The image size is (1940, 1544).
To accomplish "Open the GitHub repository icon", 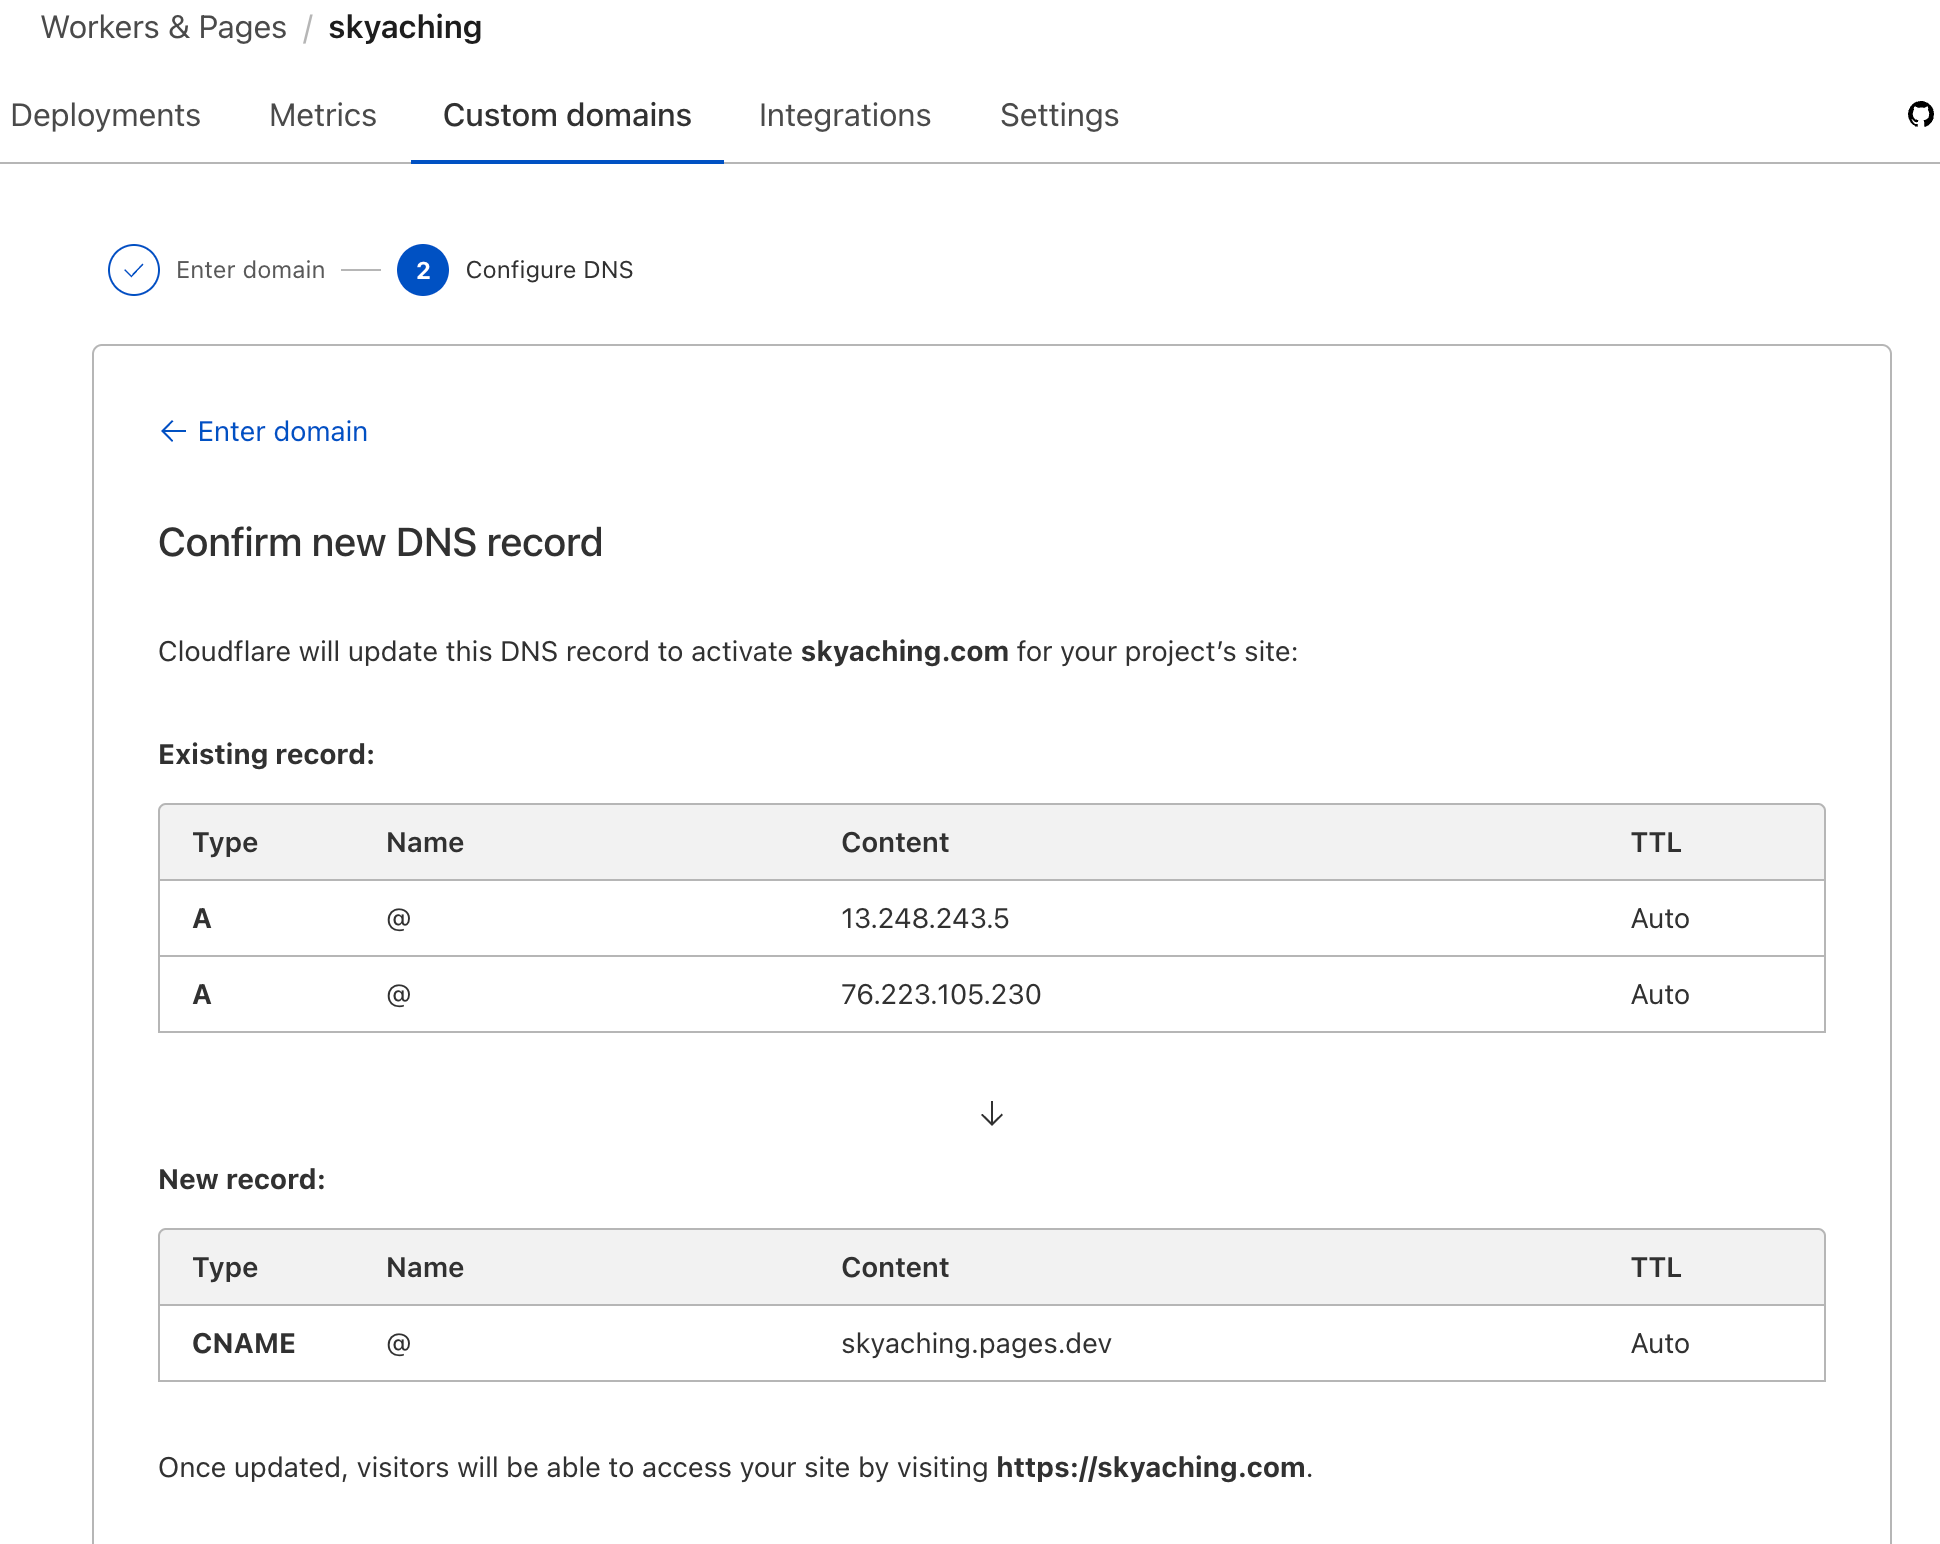I will tap(1920, 115).
